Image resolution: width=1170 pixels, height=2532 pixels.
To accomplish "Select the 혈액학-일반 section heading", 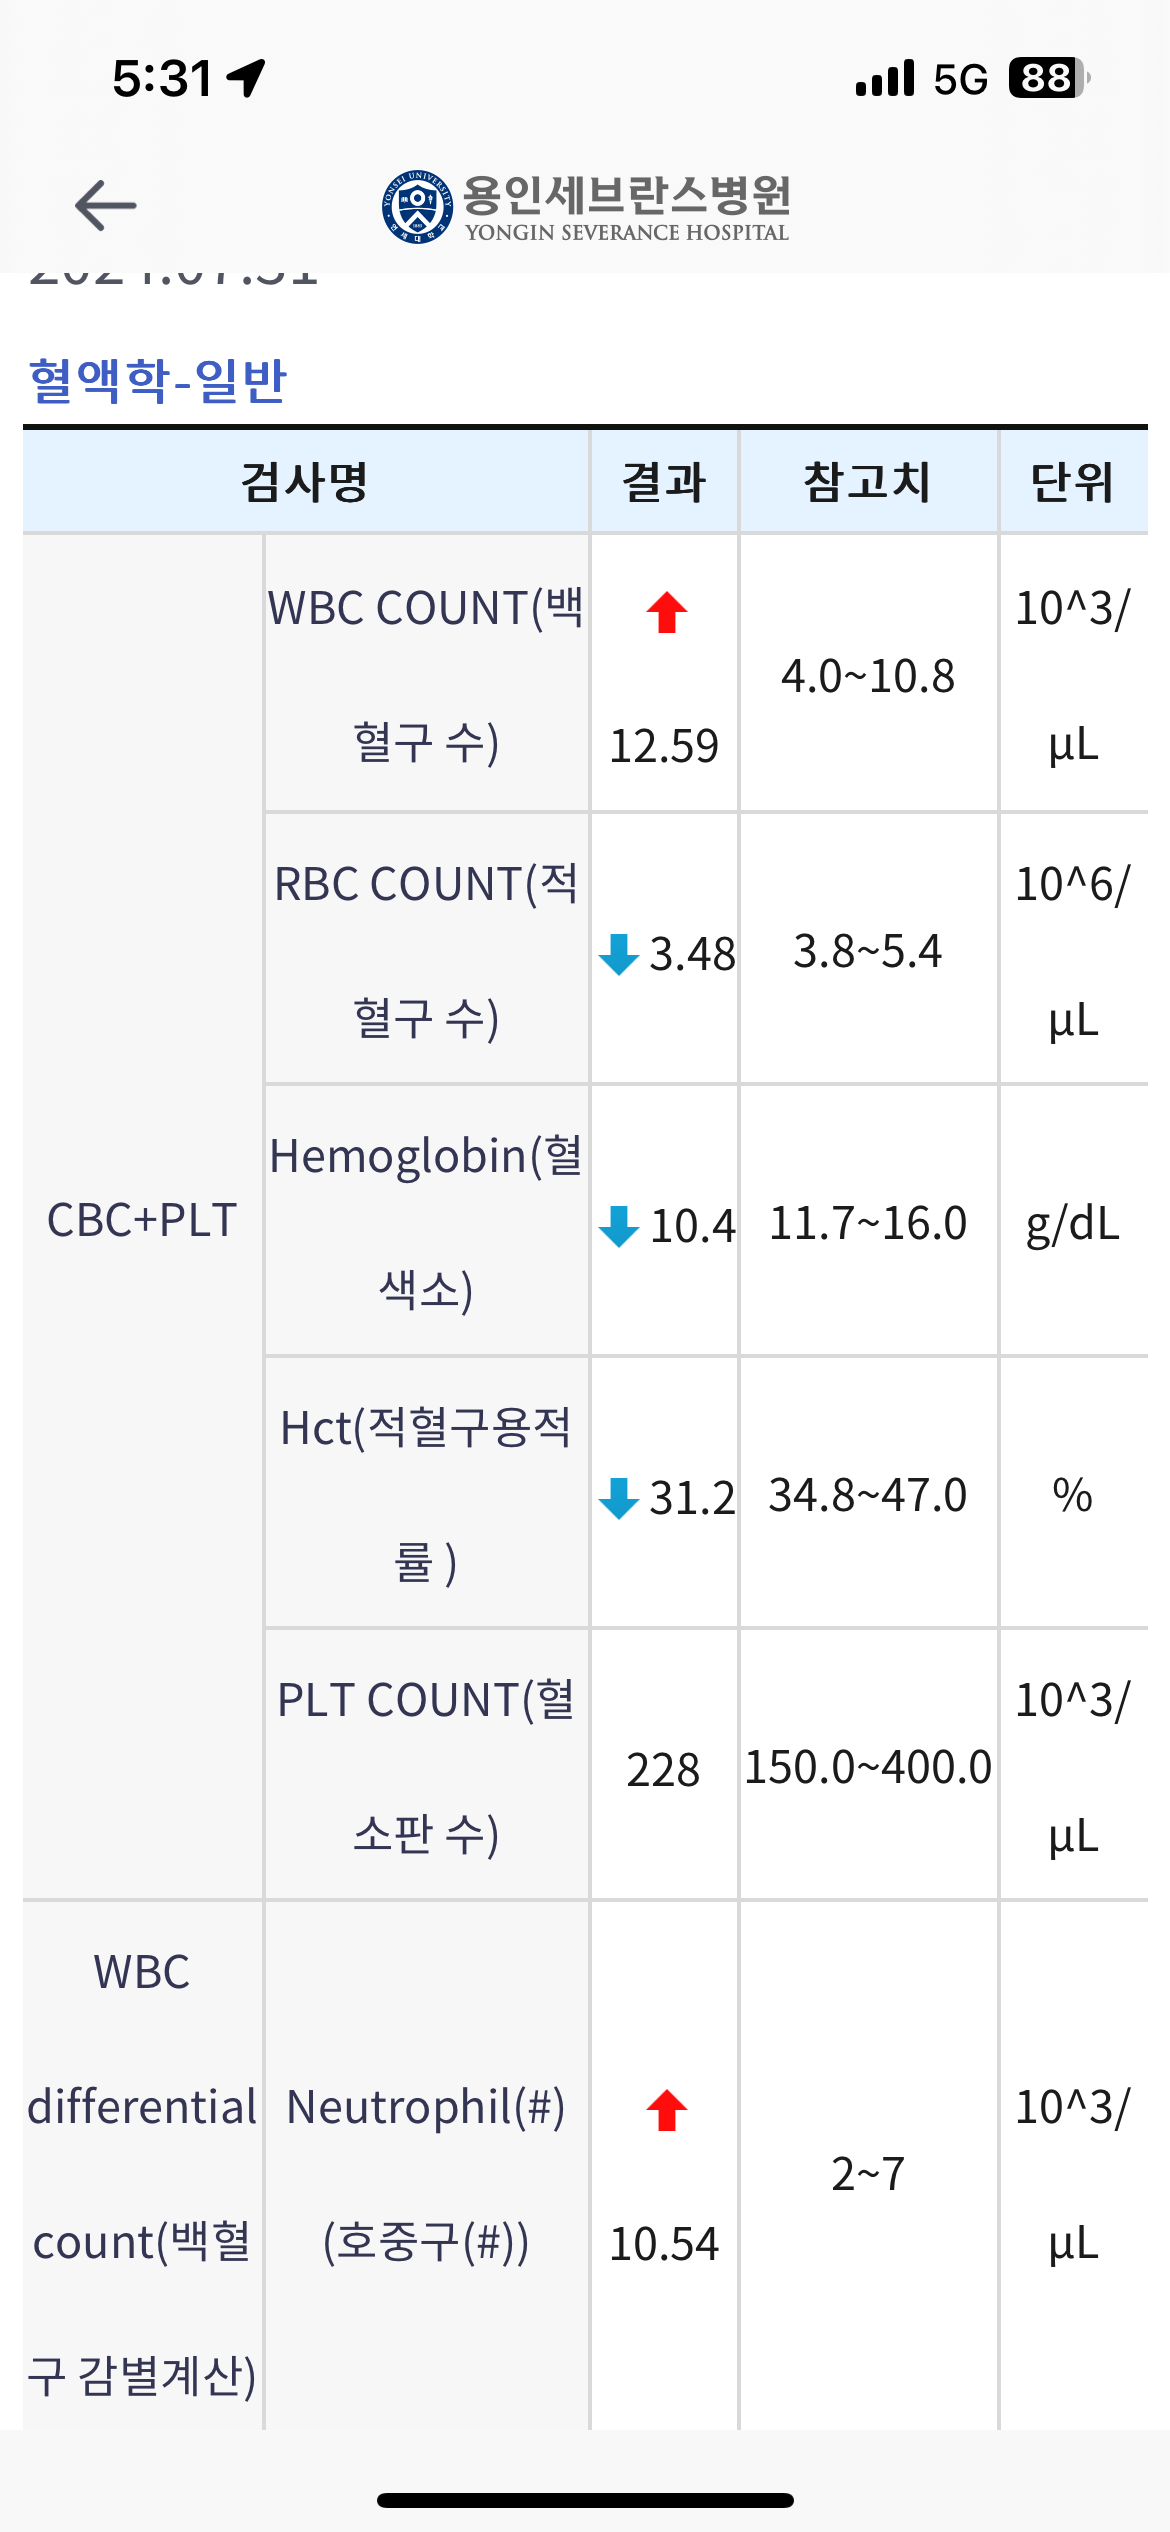I will 158,381.
